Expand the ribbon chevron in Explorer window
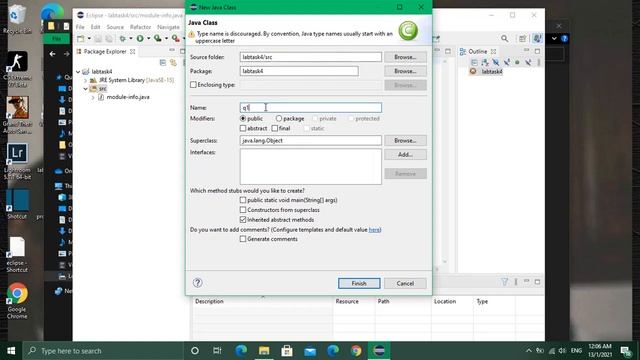This screenshot has height=360, width=640. [554, 38]
